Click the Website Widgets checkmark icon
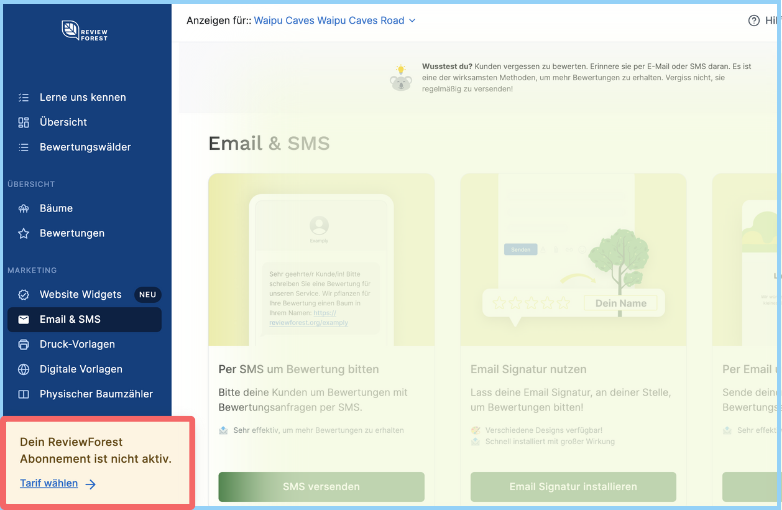 point(24,295)
